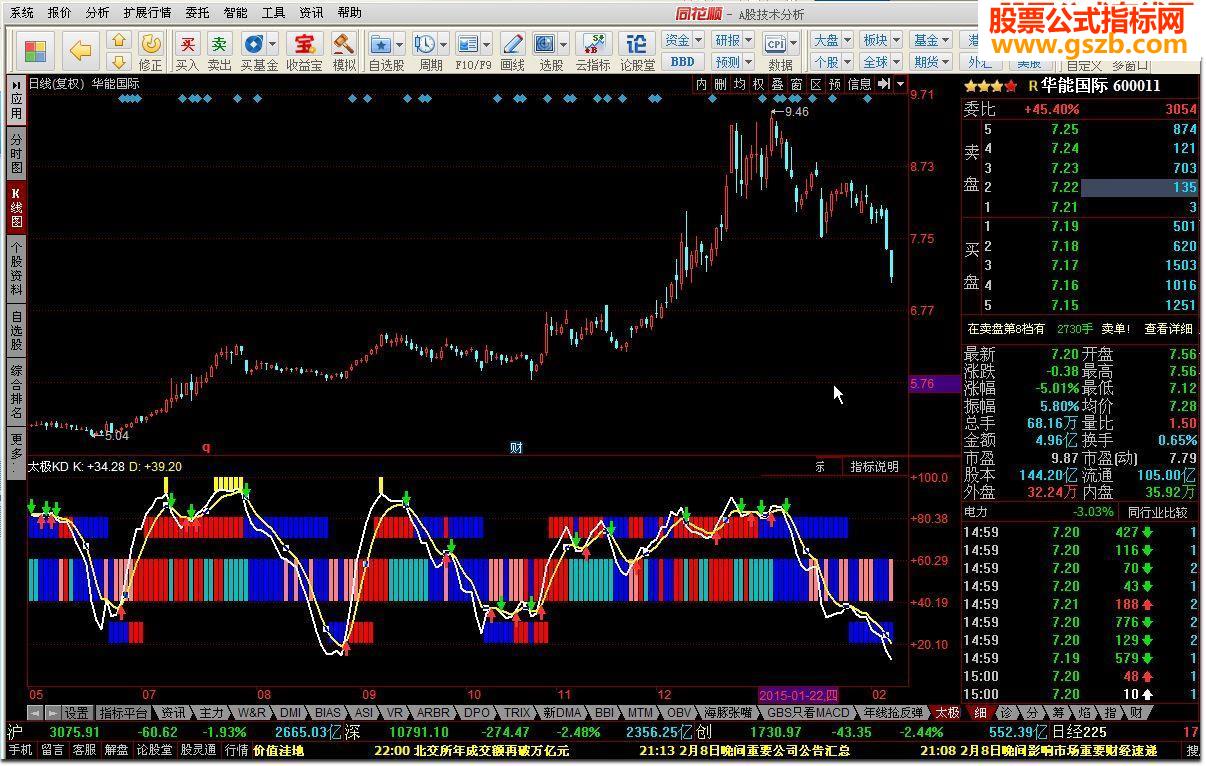Click 手机 in the status bar

tap(19, 750)
